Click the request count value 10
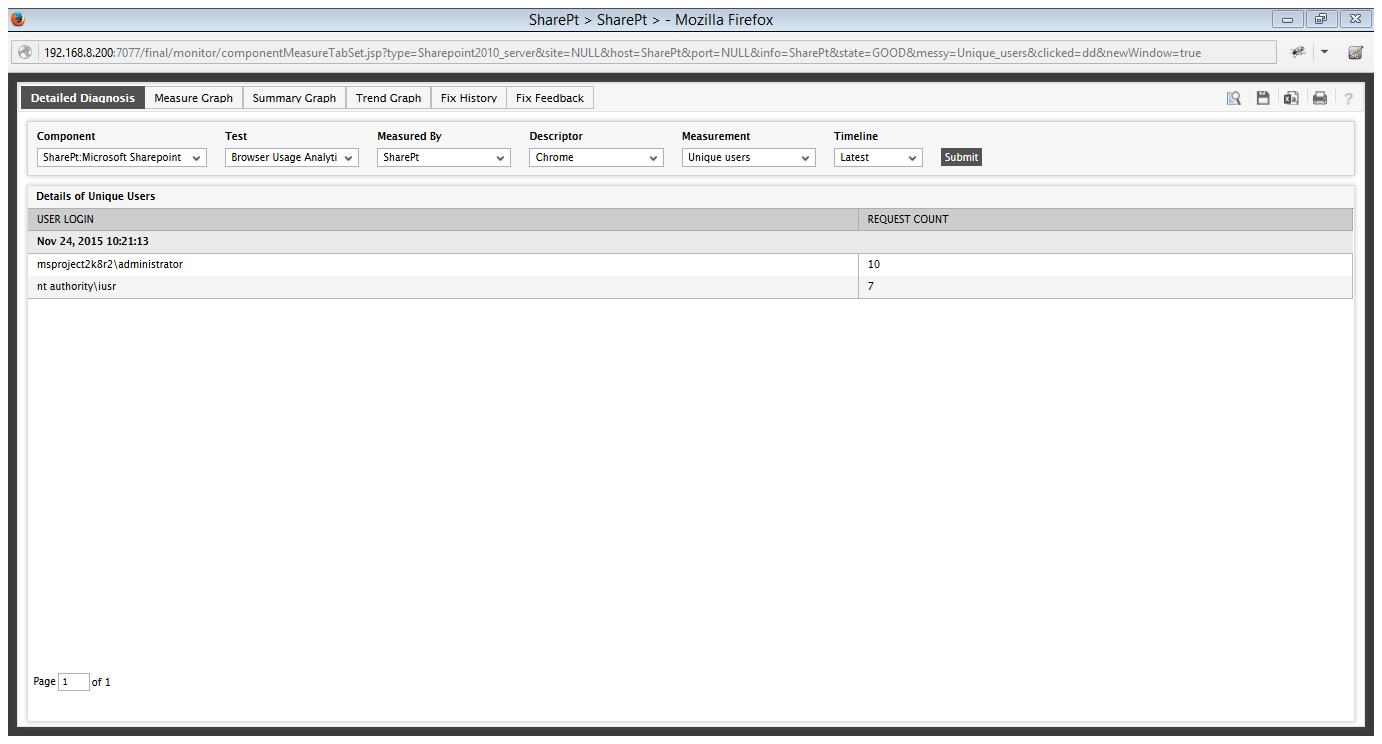The height and width of the screenshot is (744, 1382). click(874, 265)
